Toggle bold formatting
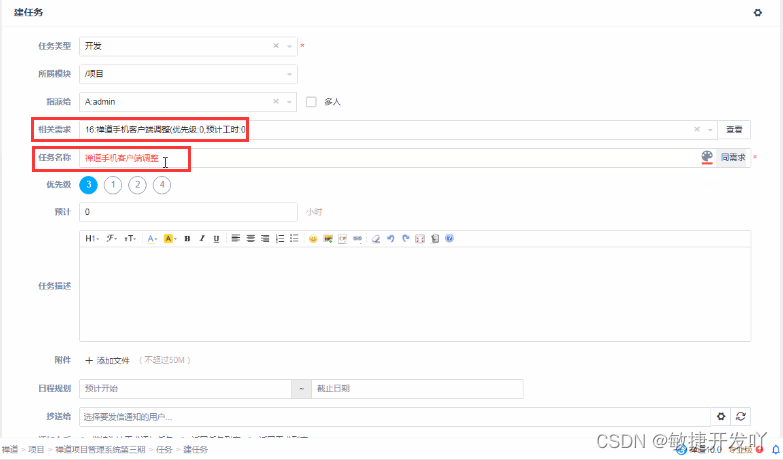The height and width of the screenshot is (460, 783). 187,239
